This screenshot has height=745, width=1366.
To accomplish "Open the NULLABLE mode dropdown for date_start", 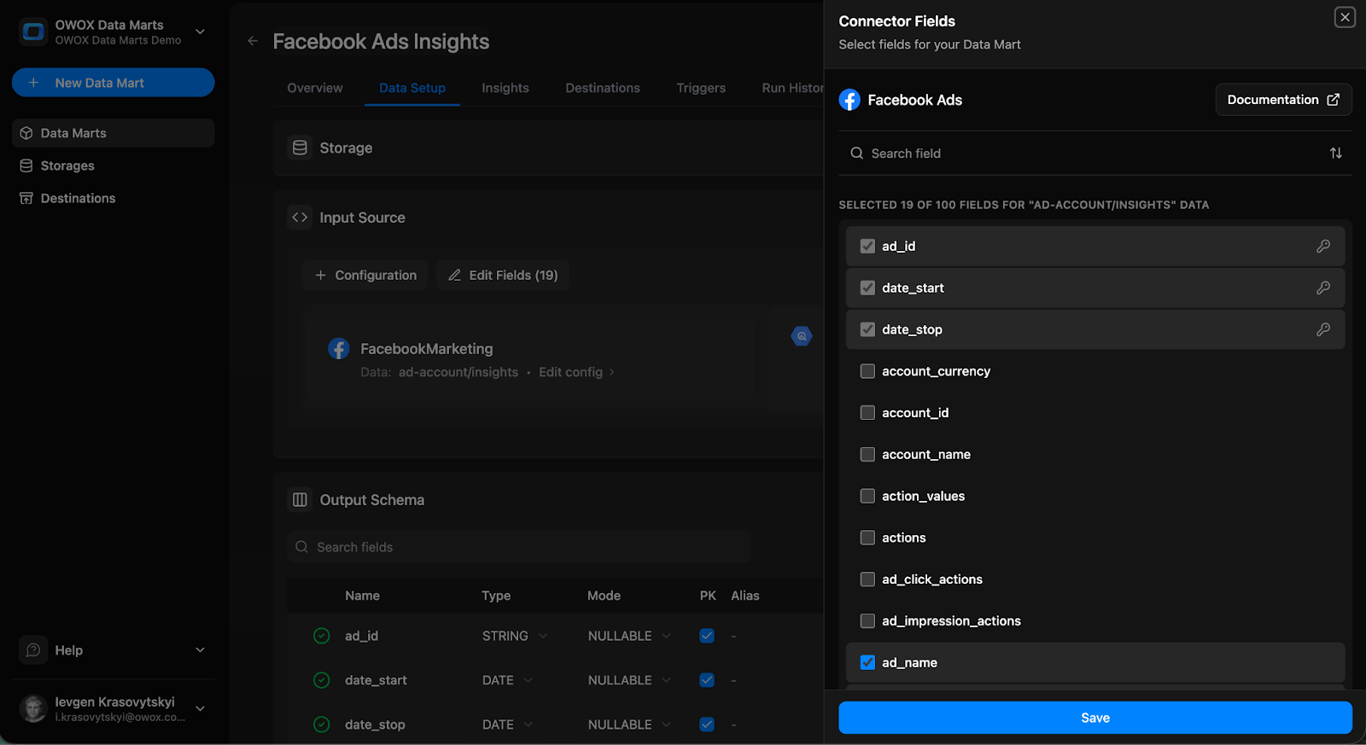I will [x=629, y=680].
